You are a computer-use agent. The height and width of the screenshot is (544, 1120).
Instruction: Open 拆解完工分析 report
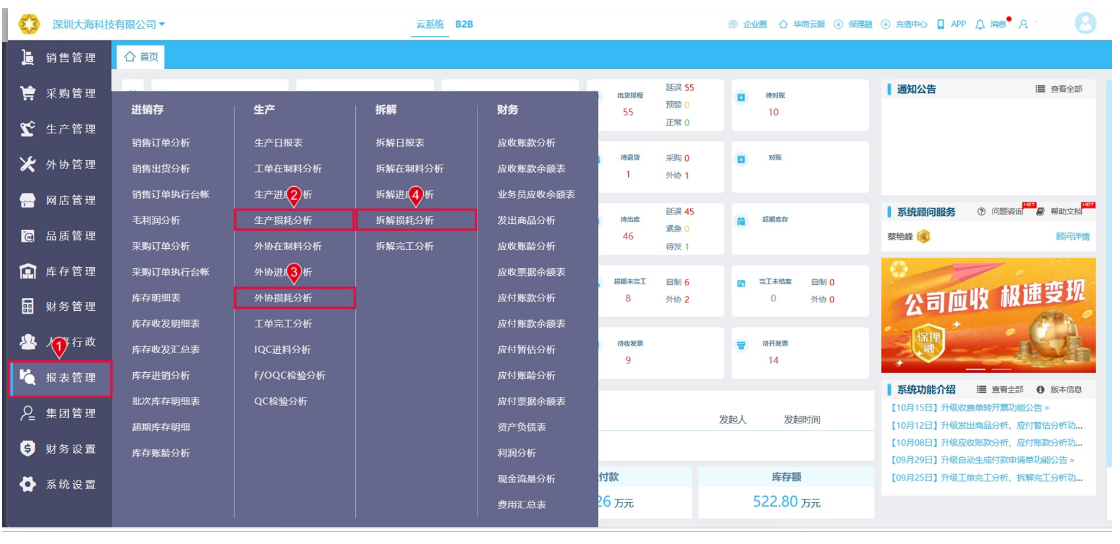click(x=404, y=246)
